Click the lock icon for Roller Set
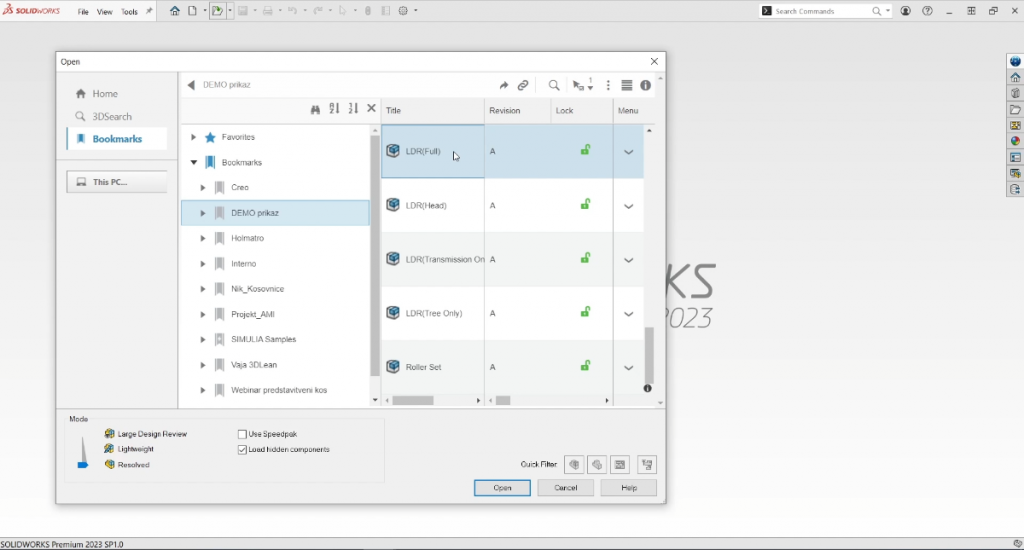This screenshot has width=1024, height=550. click(x=585, y=366)
